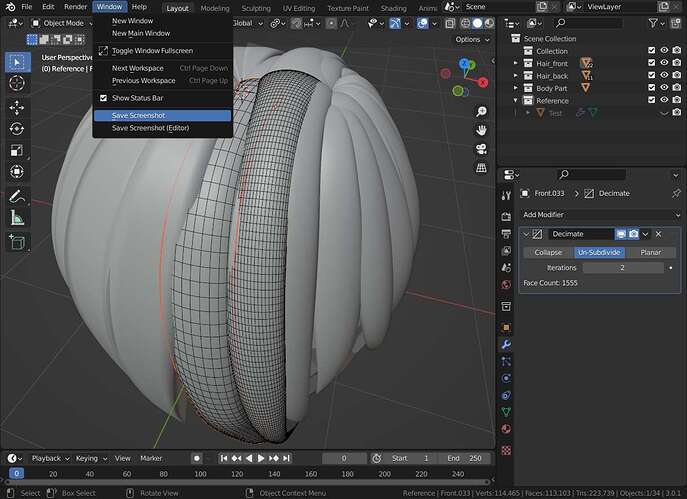Screen dimensions: 687x499
Task: Collapse the Reference collection
Action: tap(516, 100)
